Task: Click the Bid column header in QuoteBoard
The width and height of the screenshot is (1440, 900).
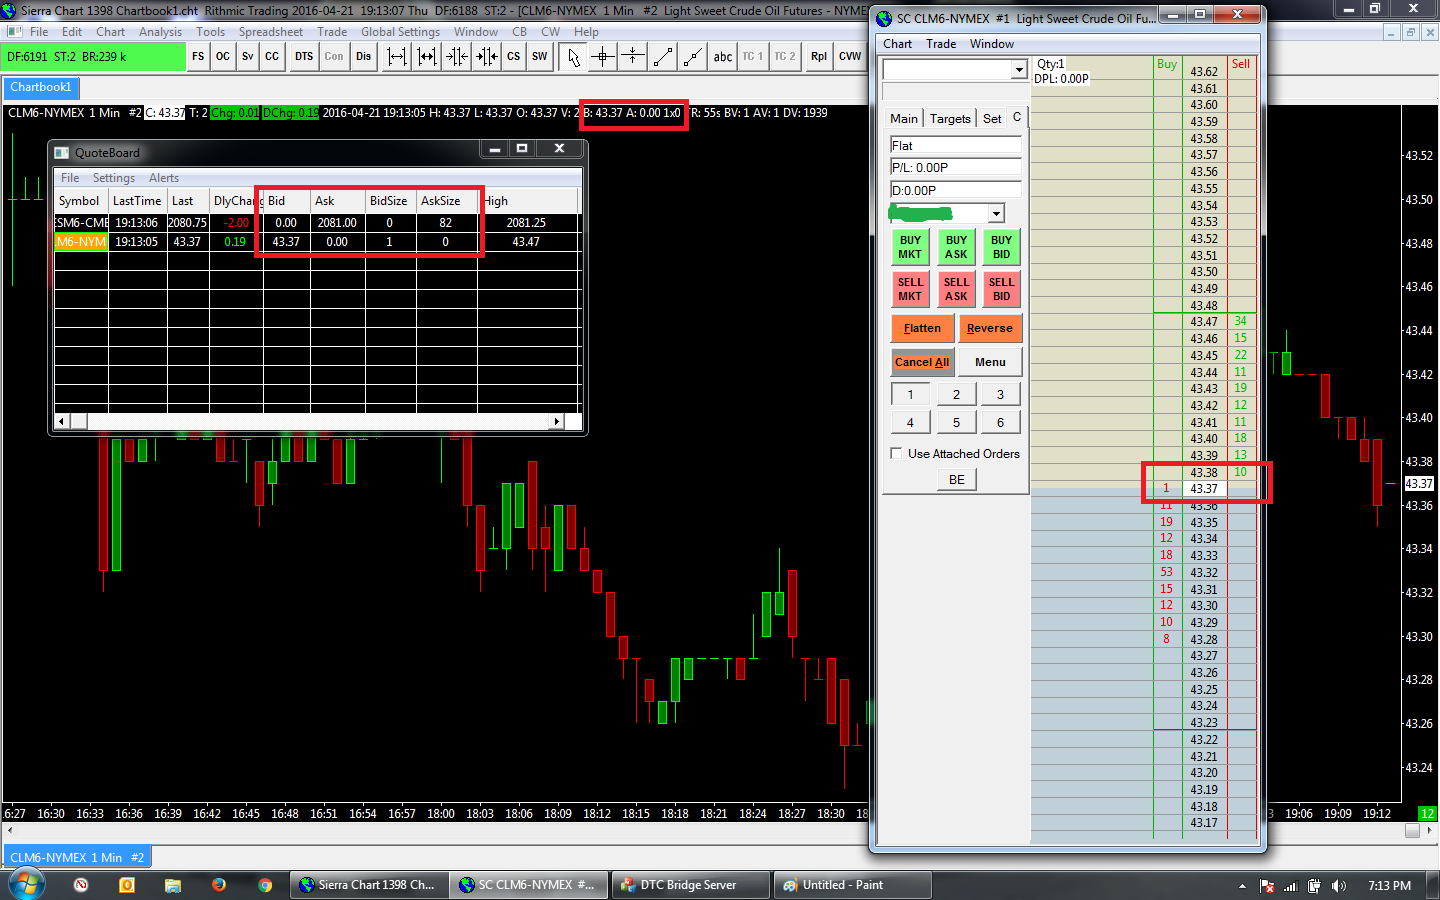Action: [x=287, y=201]
